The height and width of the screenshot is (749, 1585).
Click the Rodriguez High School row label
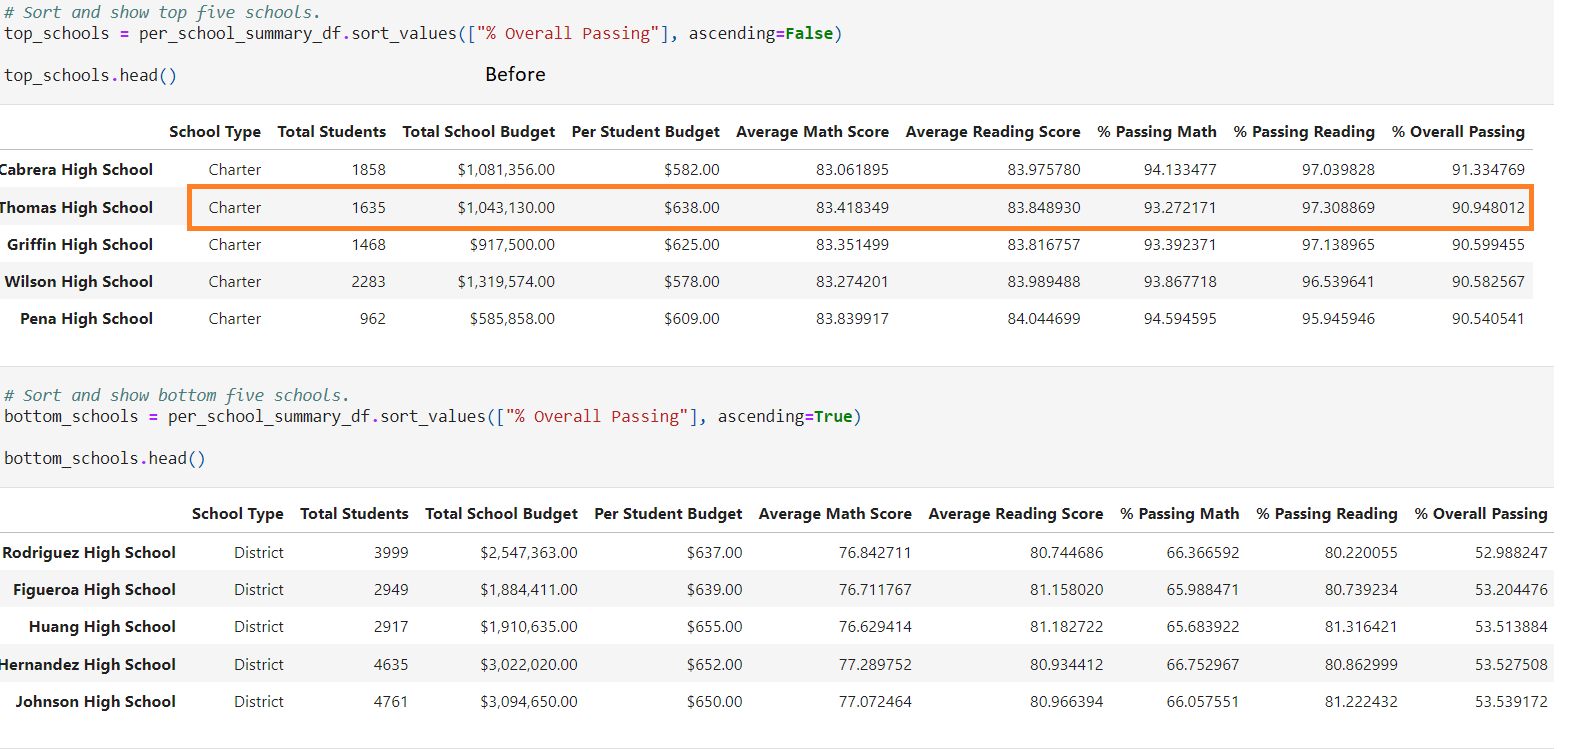(89, 553)
